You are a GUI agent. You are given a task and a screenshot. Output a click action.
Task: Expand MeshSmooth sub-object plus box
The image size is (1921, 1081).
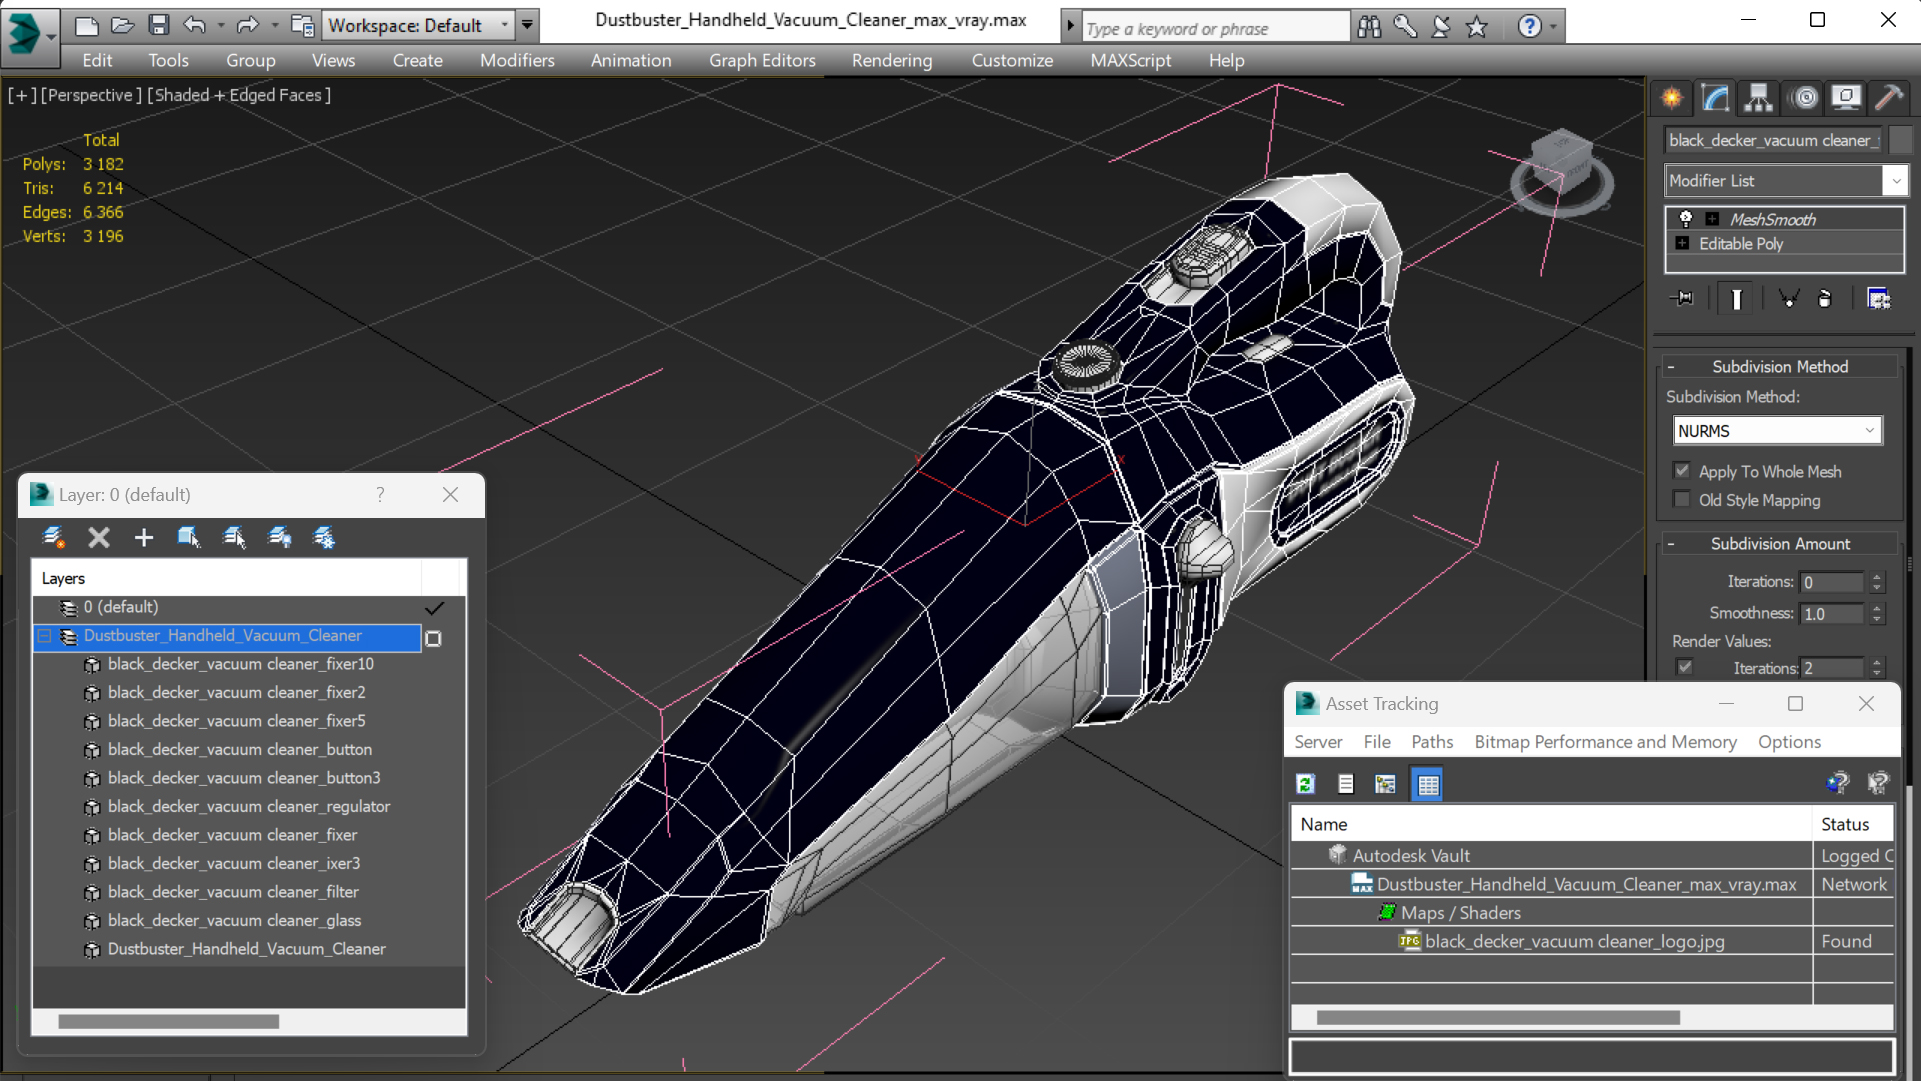point(1713,219)
